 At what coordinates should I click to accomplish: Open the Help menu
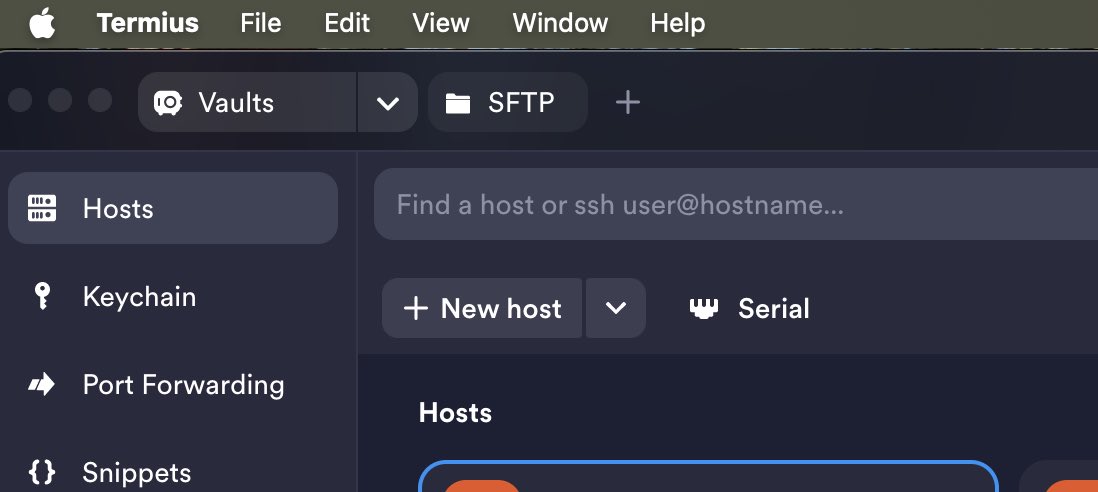[x=677, y=23]
